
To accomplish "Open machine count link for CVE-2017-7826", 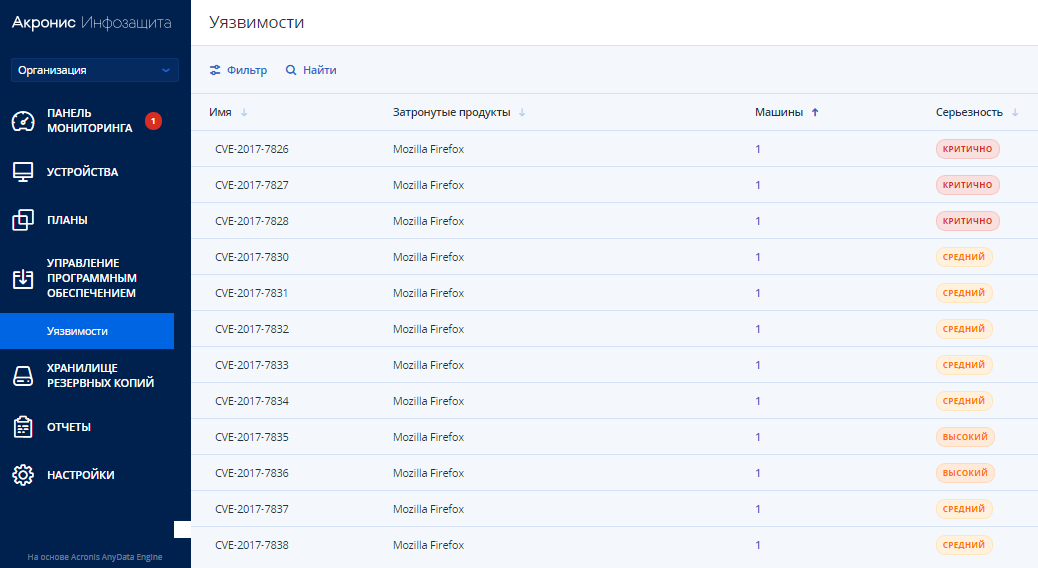I will [x=758, y=150].
